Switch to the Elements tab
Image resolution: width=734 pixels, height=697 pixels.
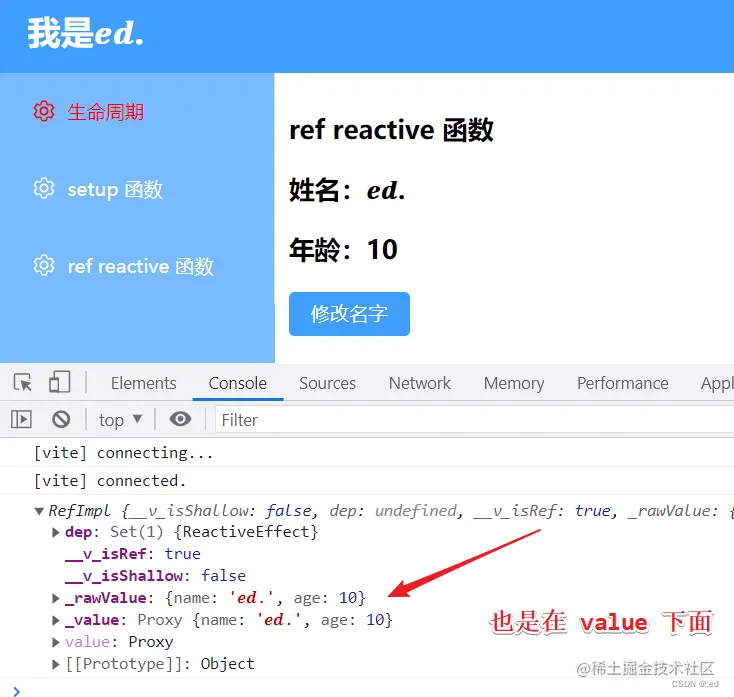144,383
